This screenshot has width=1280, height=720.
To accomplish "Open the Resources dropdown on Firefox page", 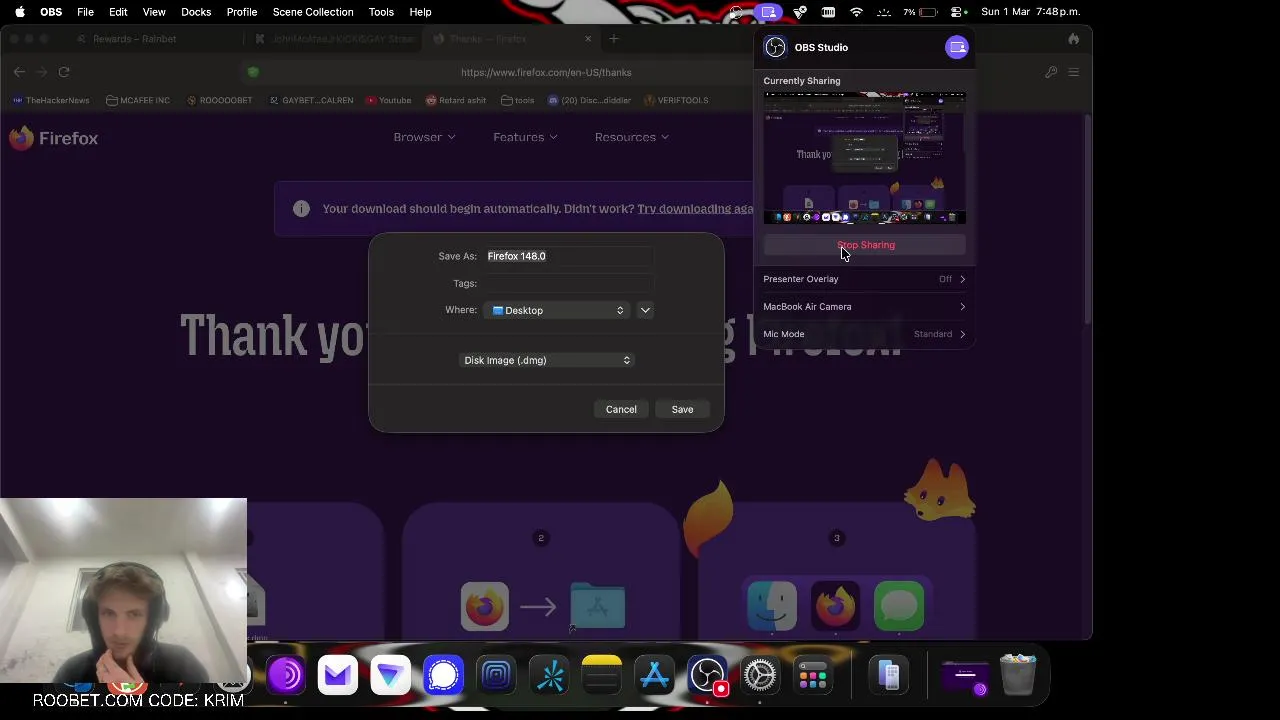I will (x=631, y=137).
